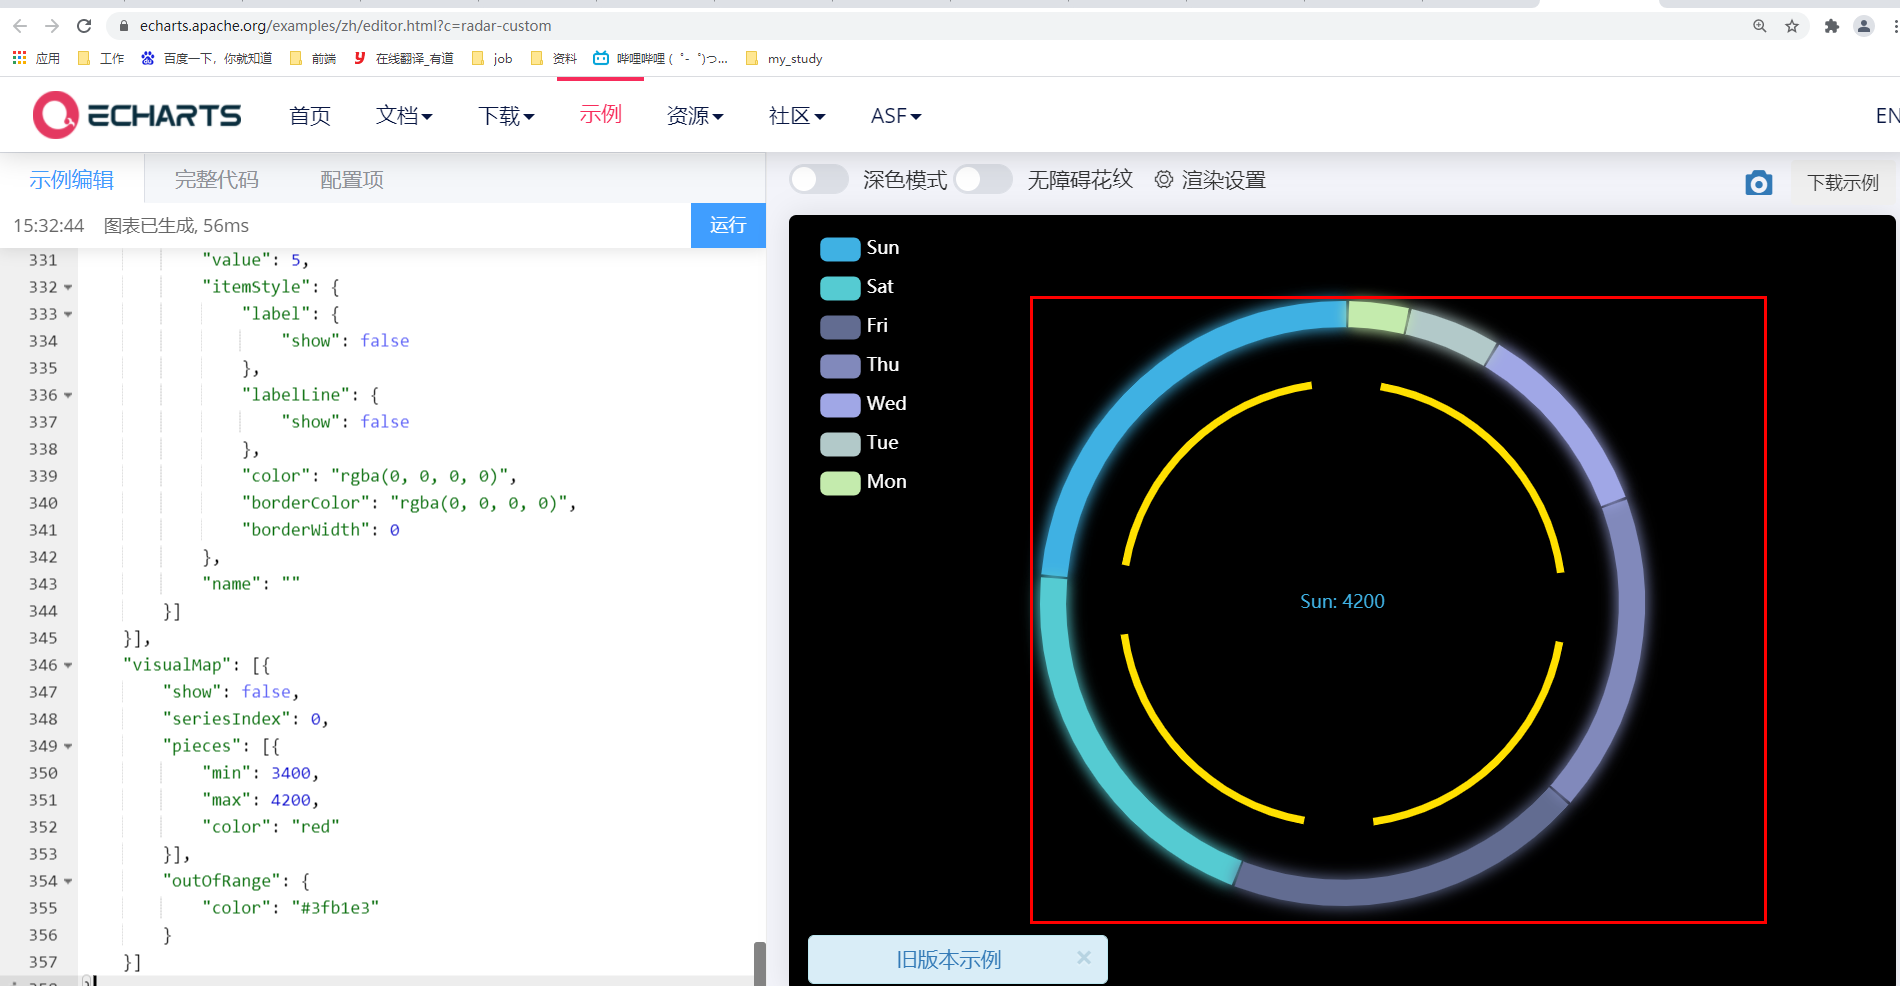
Task: Open the my_study bookmark folder
Action: pyautogui.click(x=785, y=58)
